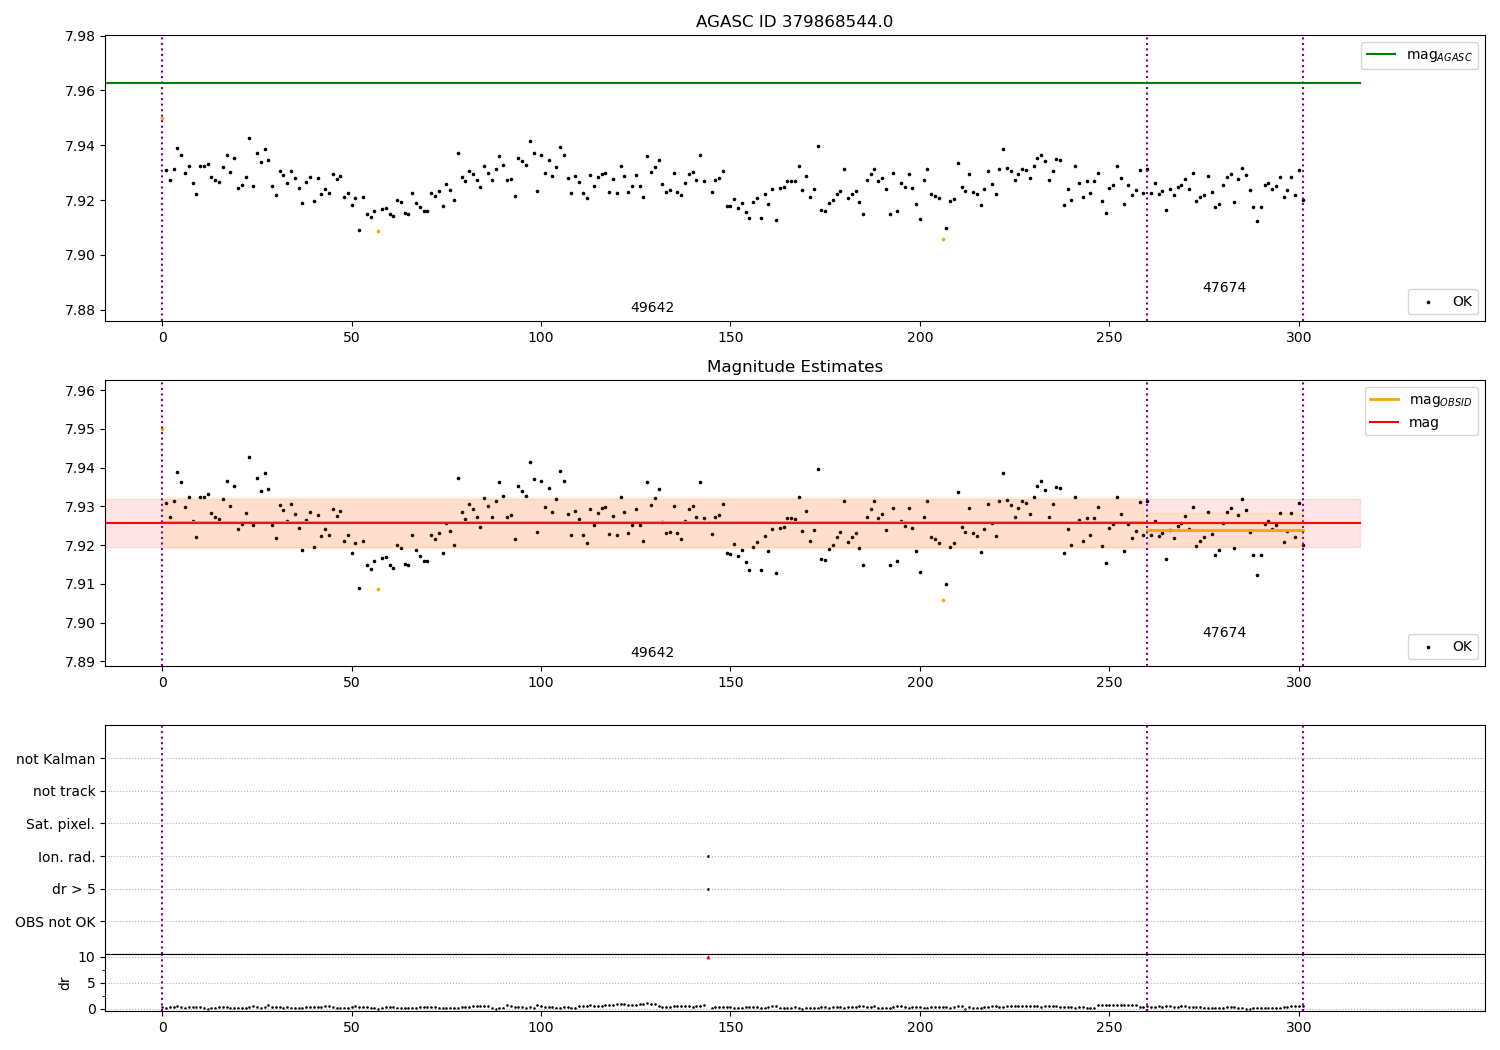Viewport: 1500px width, 1050px height.
Task: Click the x-axis 150 tick of the top plot
Action: (x=730, y=338)
